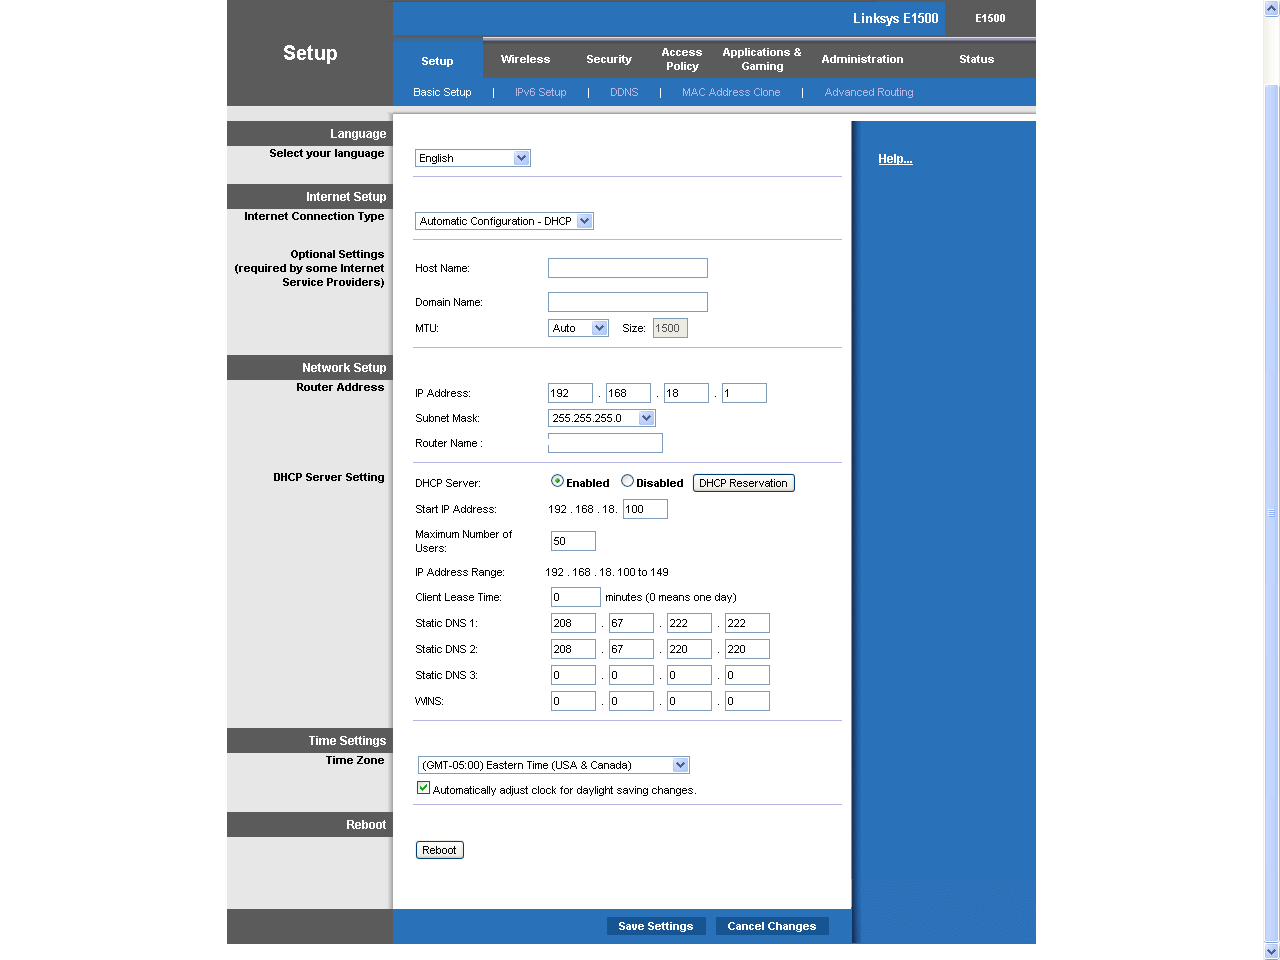Click the Reboot button
Viewport: 1280px width, 960px height.
pyautogui.click(x=439, y=849)
